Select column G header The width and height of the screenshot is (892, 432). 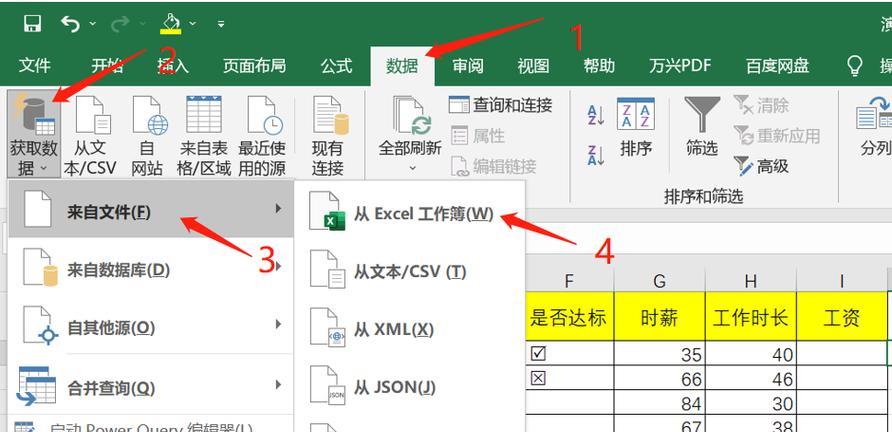659,279
